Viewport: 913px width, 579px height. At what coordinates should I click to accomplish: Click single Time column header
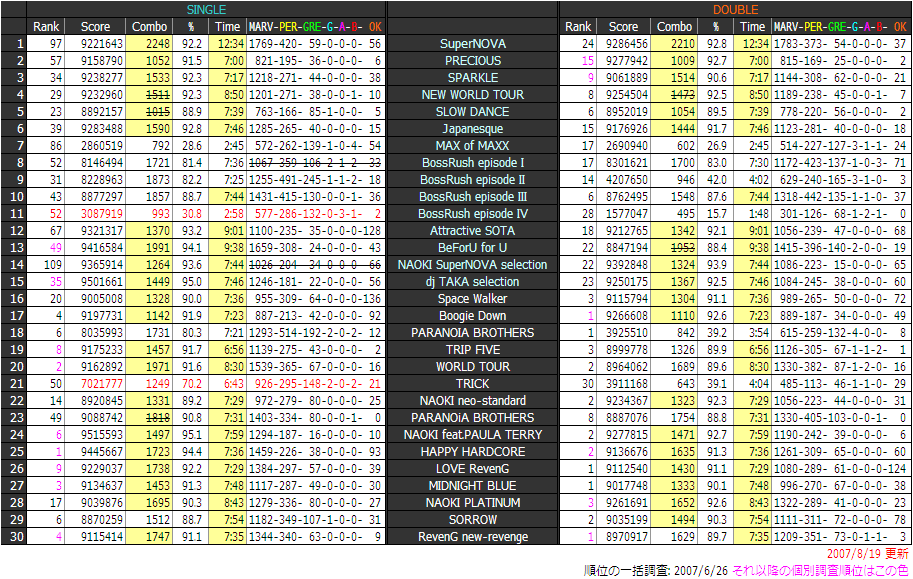tap(227, 27)
